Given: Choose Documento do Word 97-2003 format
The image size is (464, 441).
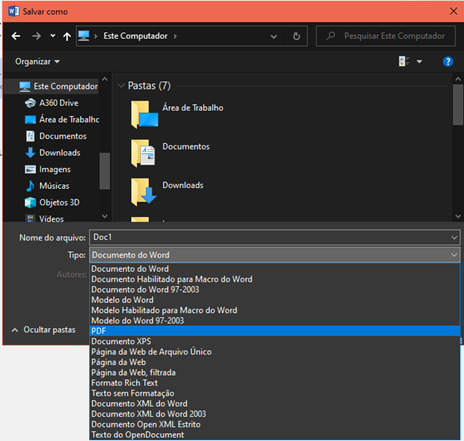Looking at the screenshot, I should [275, 289].
